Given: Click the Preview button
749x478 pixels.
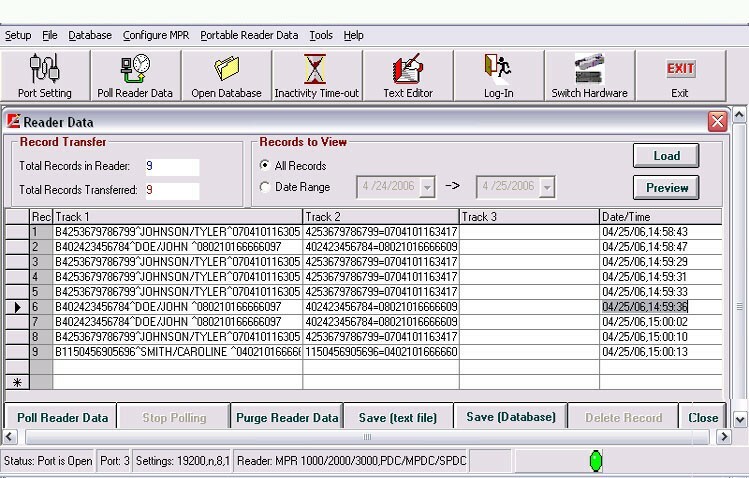Looking at the screenshot, I should [666, 188].
